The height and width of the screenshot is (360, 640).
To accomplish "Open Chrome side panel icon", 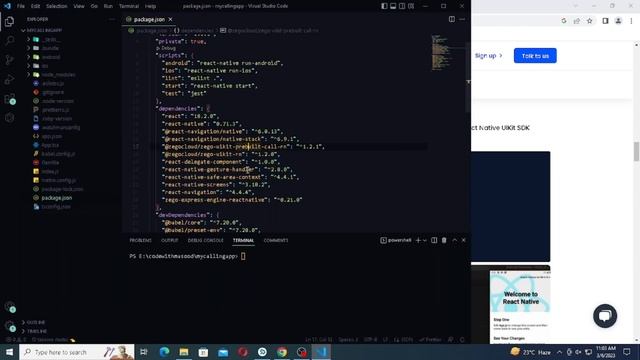I will (605, 21).
